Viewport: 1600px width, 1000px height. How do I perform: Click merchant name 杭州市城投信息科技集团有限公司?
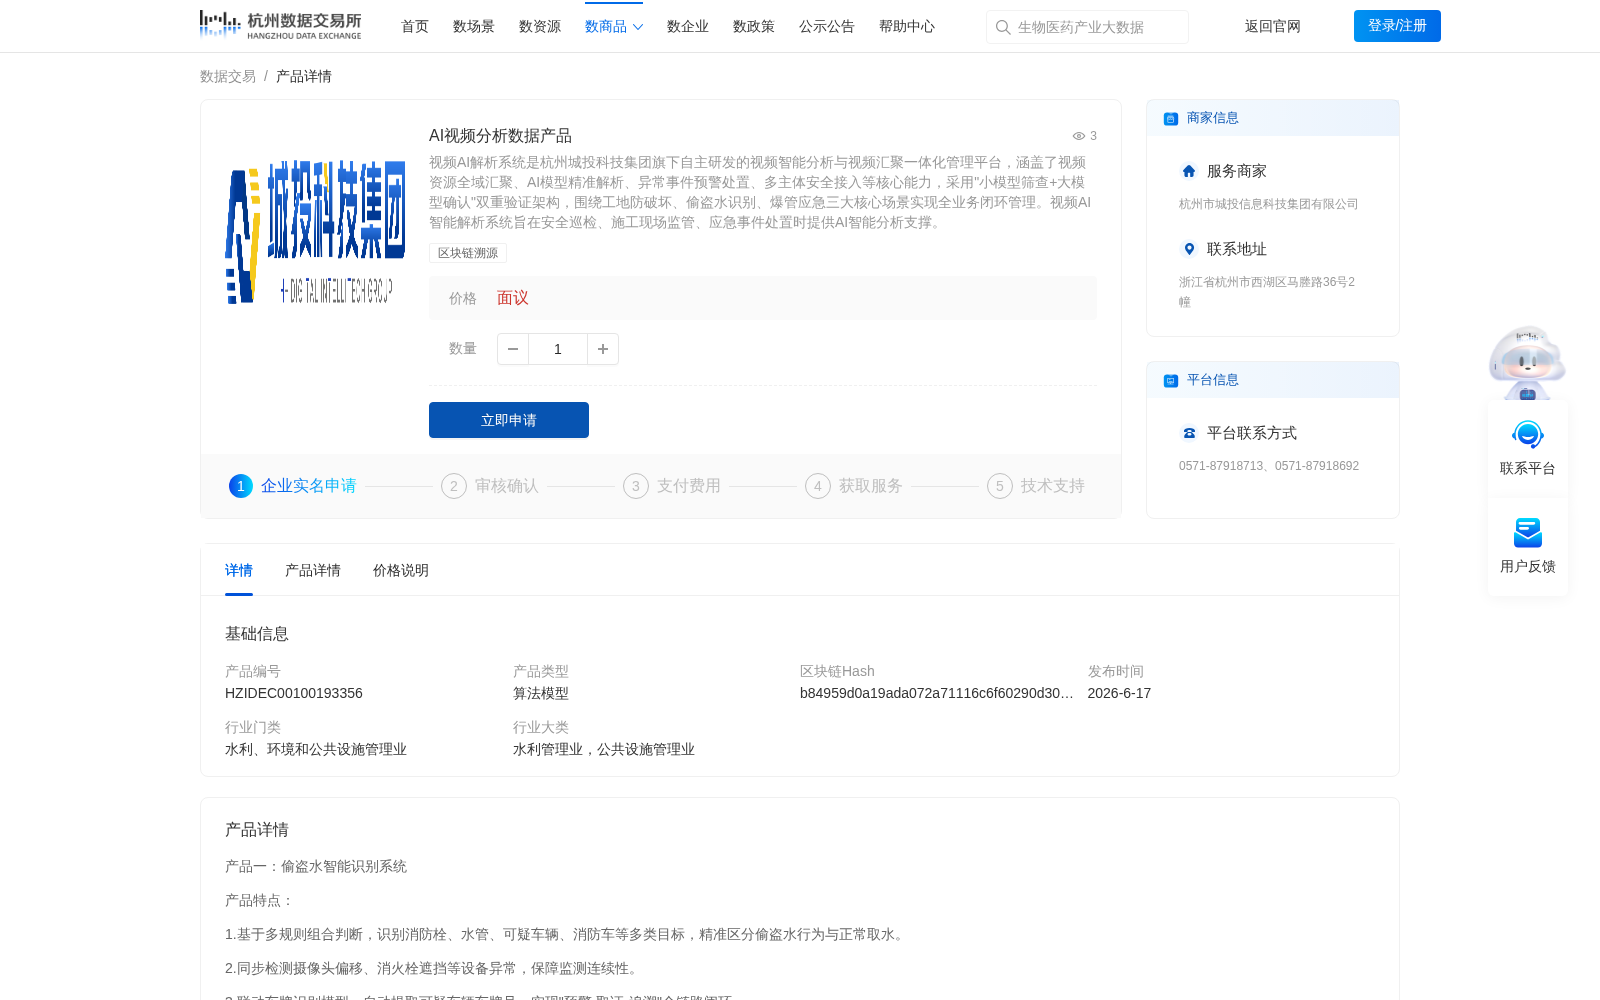(x=1268, y=204)
